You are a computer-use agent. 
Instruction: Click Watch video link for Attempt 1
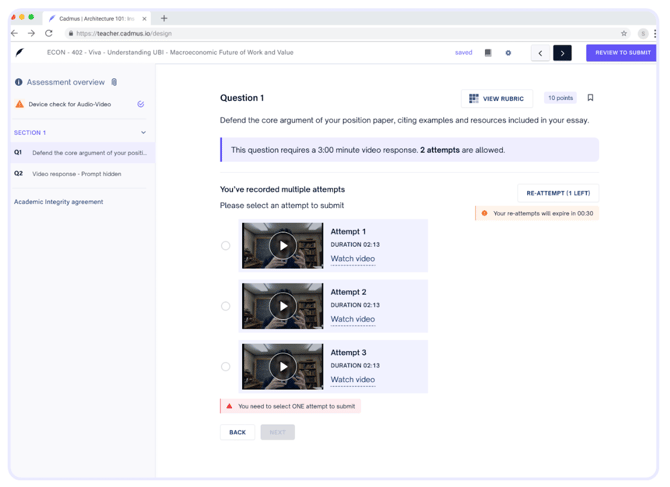pyautogui.click(x=353, y=259)
